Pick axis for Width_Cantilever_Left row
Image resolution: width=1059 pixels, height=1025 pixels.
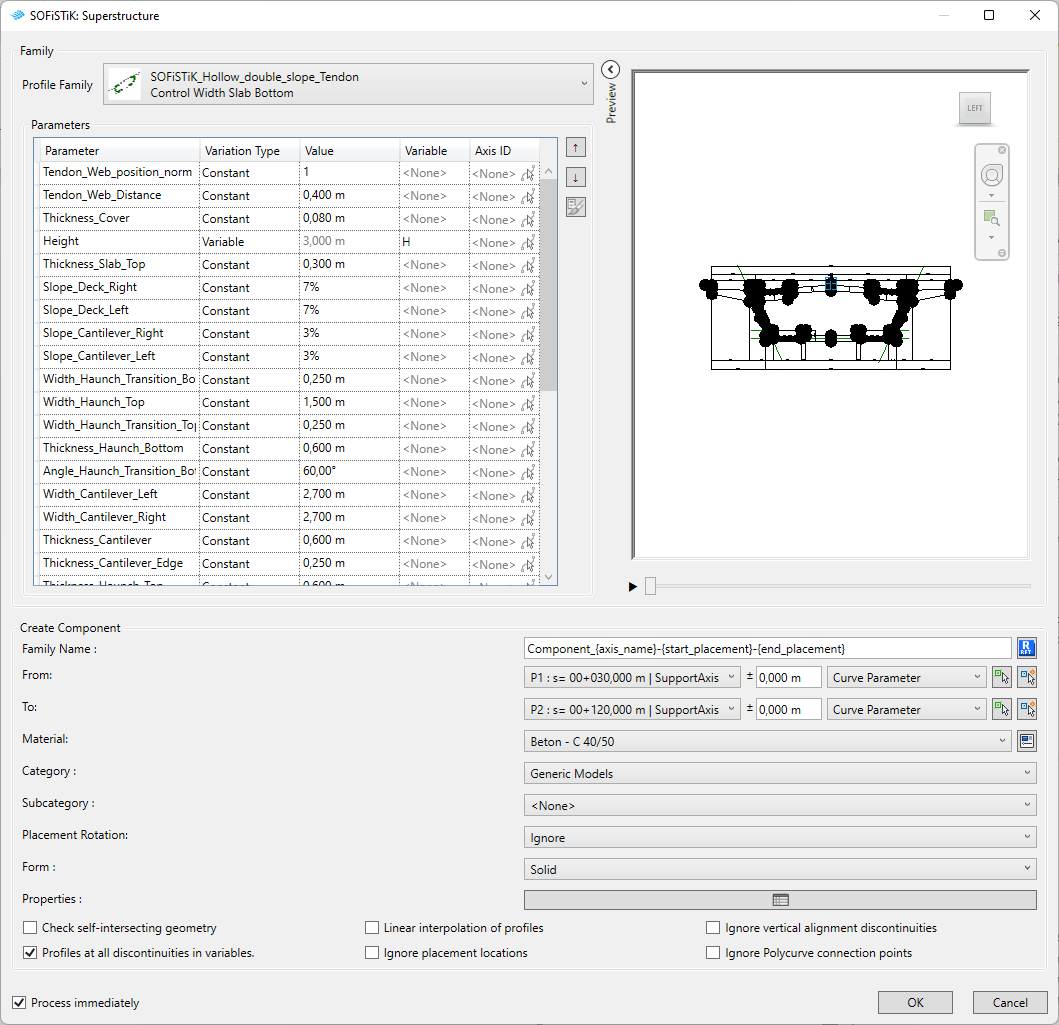tap(528, 496)
